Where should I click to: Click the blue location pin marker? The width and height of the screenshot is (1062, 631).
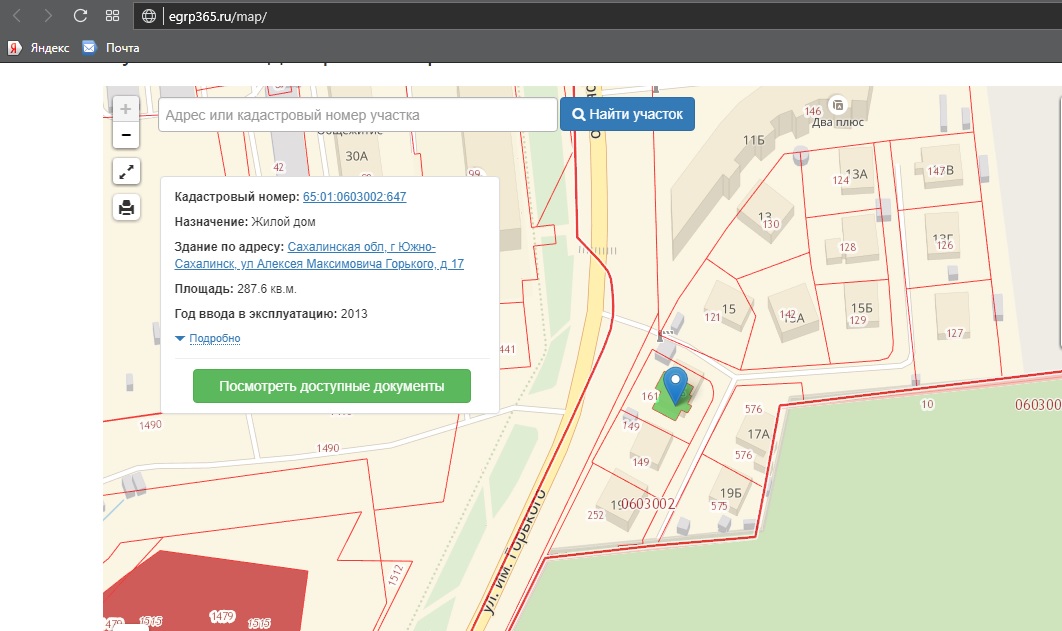pos(677,383)
